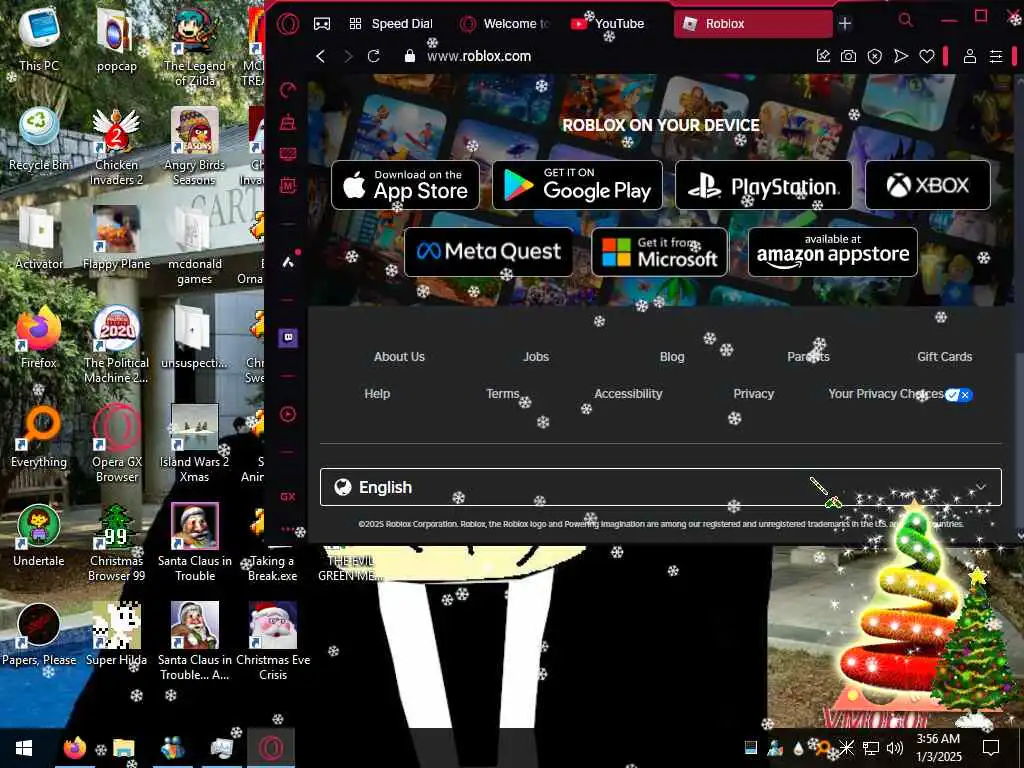Open volume control in system tray
The height and width of the screenshot is (768, 1024).
[x=895, y=748]
